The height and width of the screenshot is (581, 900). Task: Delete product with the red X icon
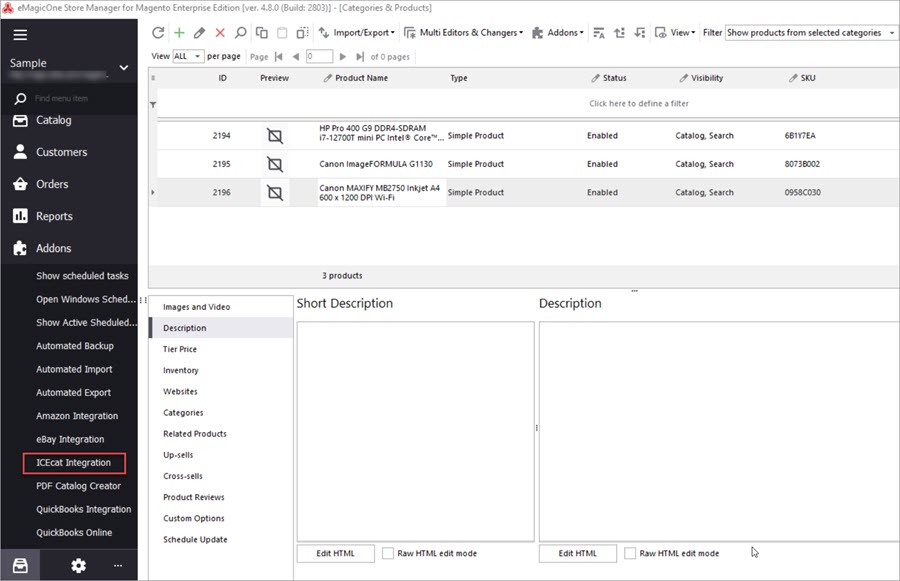point(220,33)
